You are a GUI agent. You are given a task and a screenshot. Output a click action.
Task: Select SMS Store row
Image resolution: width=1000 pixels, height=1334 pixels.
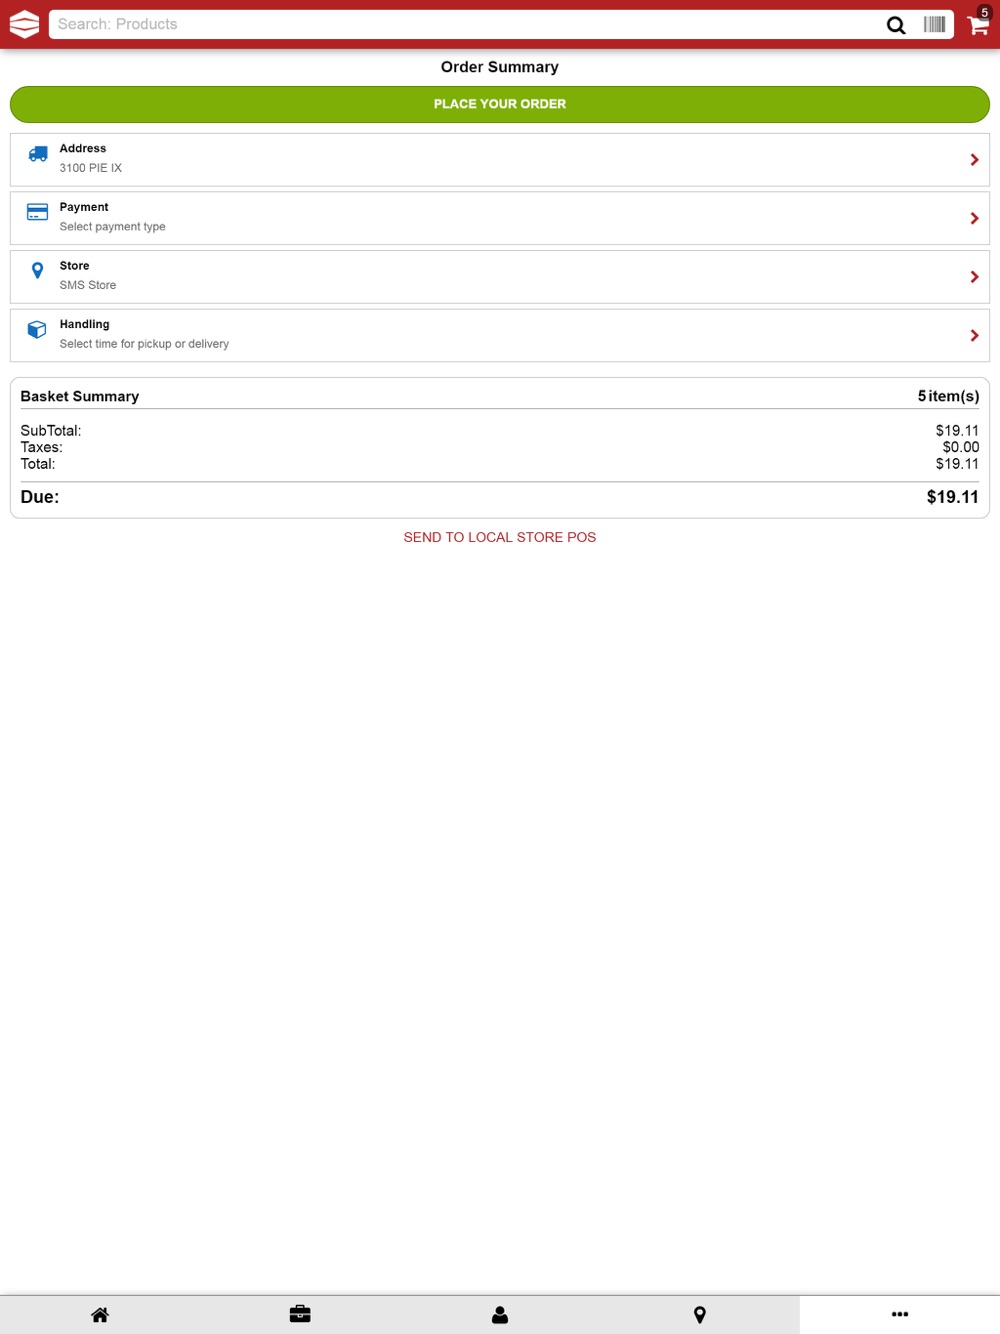pos(500,277)
